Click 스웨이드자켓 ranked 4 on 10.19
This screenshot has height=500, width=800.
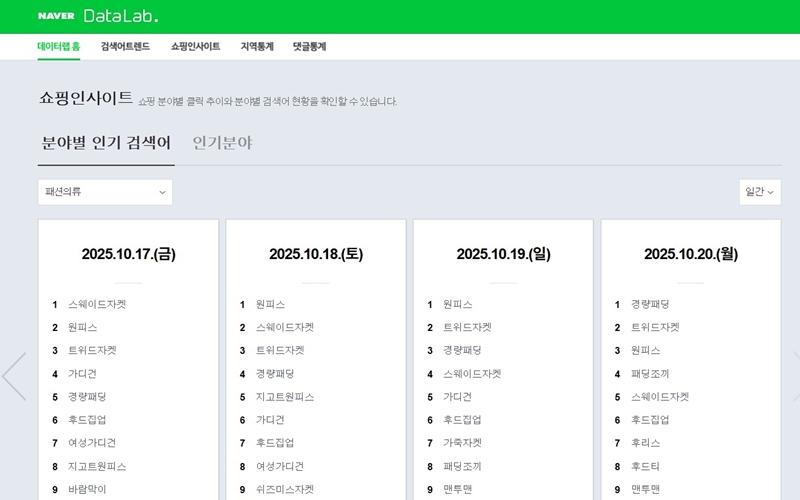click(472, 374)
